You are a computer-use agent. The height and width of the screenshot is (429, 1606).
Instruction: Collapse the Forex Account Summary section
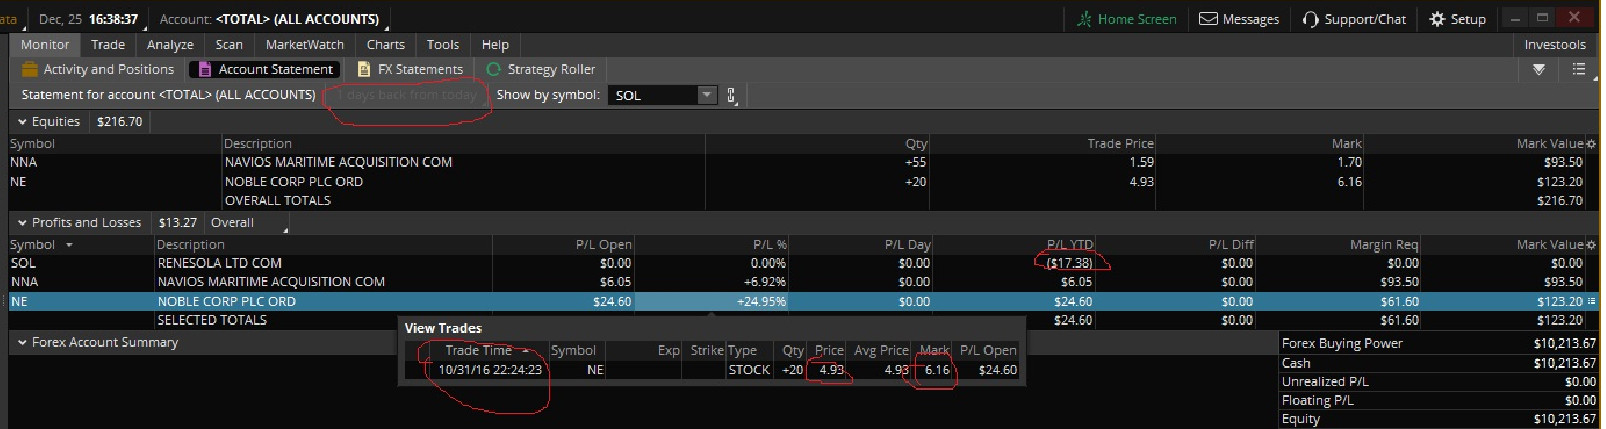[22, 342]
